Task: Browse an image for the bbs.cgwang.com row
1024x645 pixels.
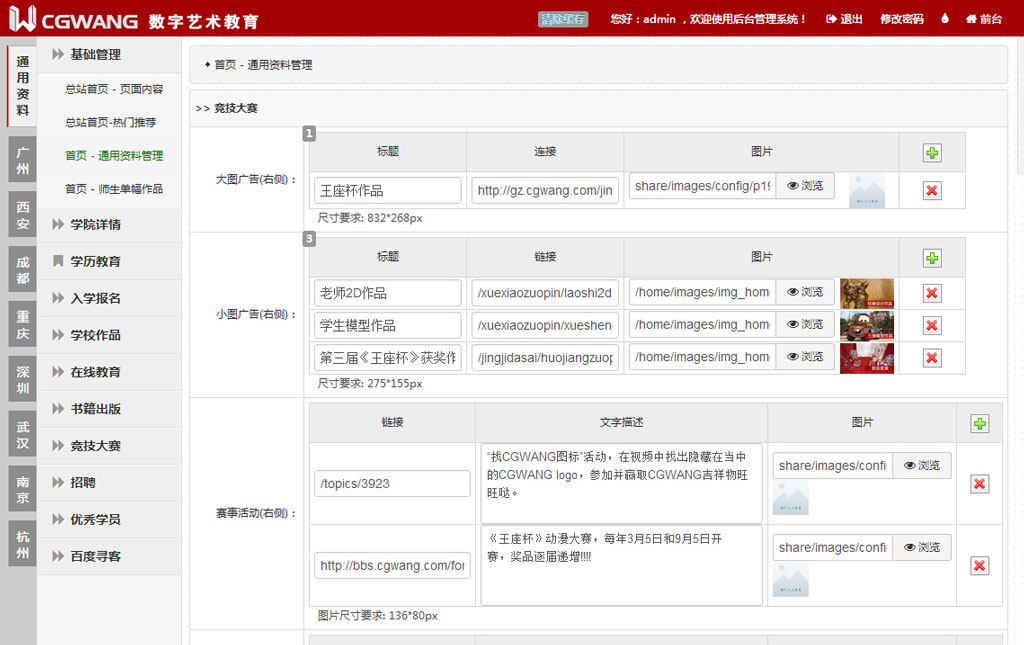Action: 921,547
